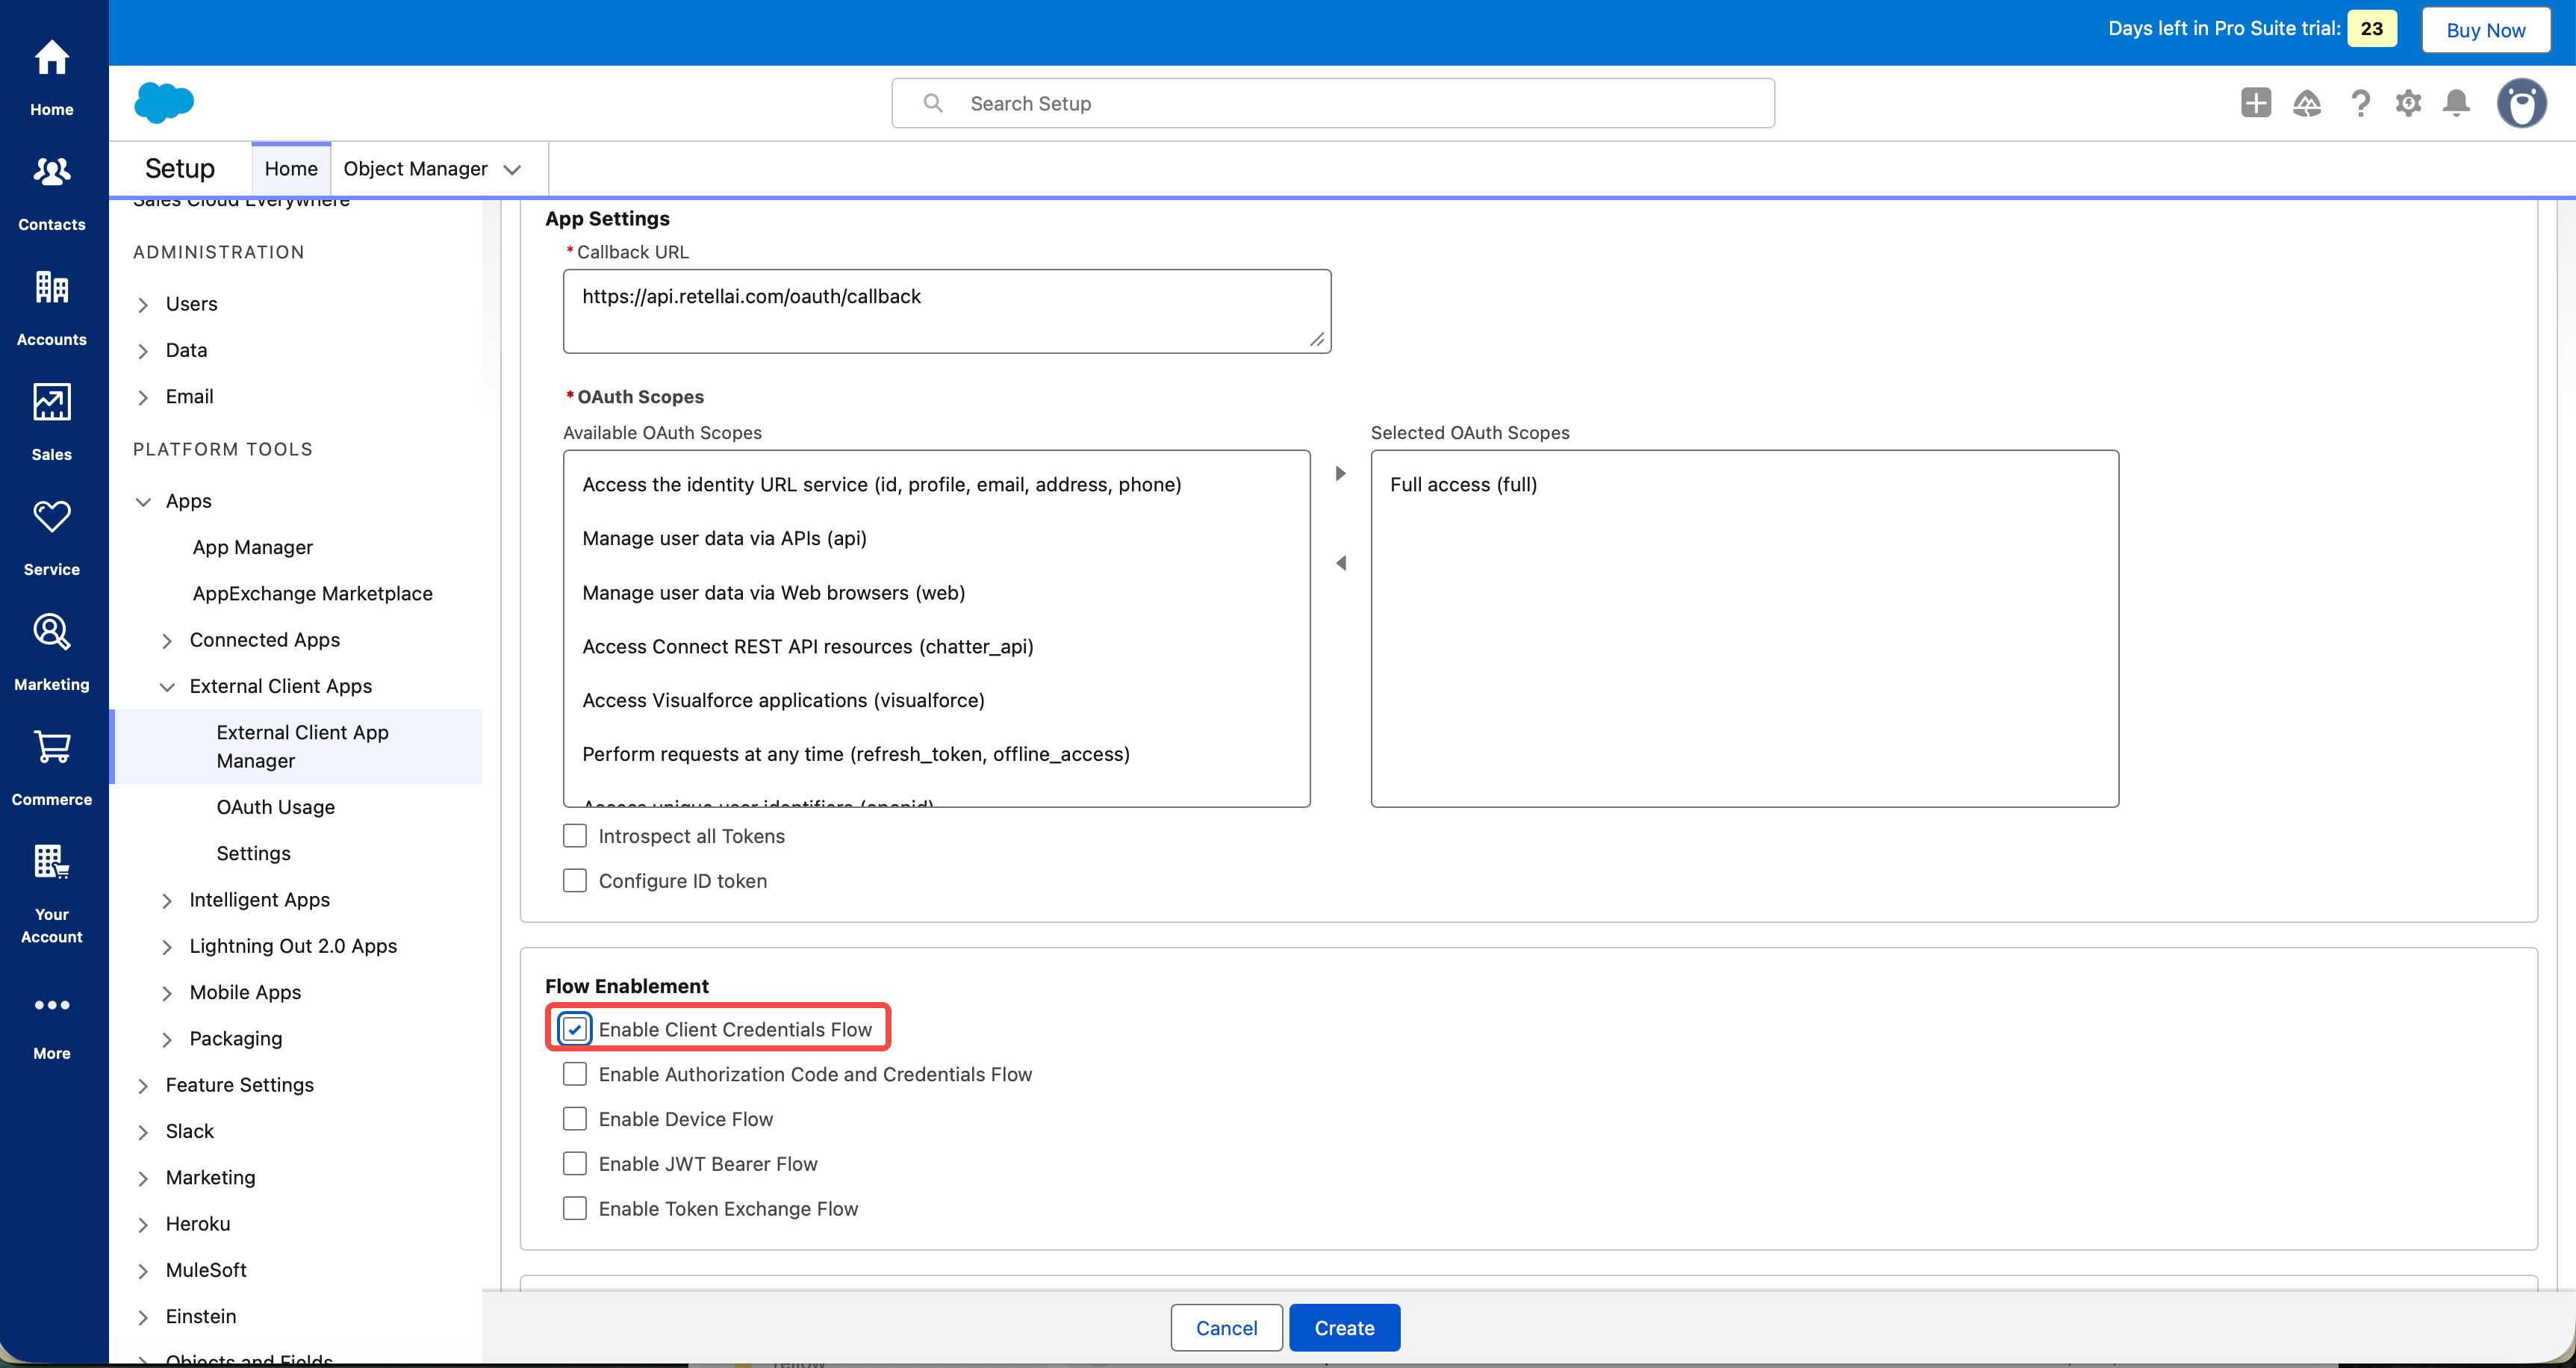
Task: Open Contacts in the left rail
Action: [52, 193]
